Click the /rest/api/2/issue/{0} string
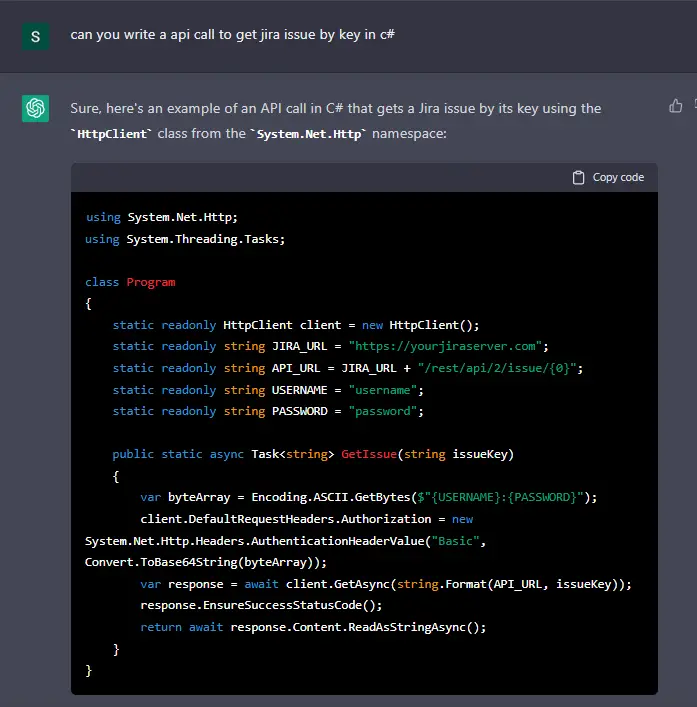Image resolution: width=697 pixels, height=707 pixels. 497,368
